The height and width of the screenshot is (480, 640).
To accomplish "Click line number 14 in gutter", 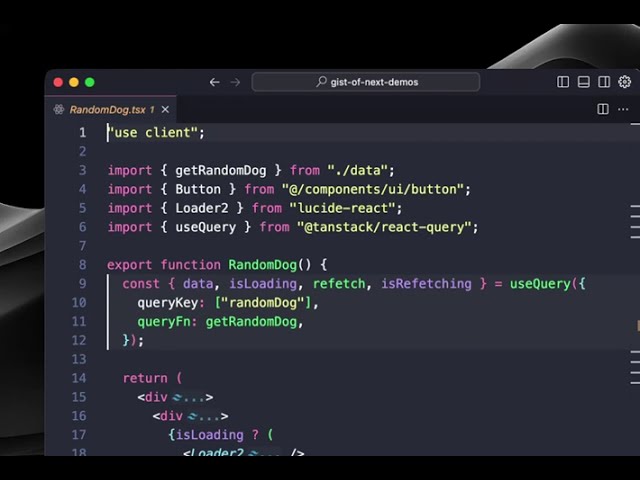I will point(79,378).
